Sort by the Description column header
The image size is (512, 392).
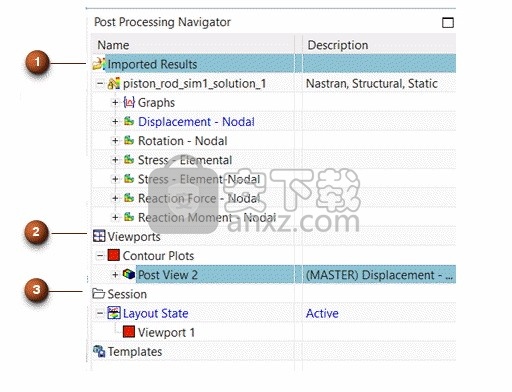point(379,45)
